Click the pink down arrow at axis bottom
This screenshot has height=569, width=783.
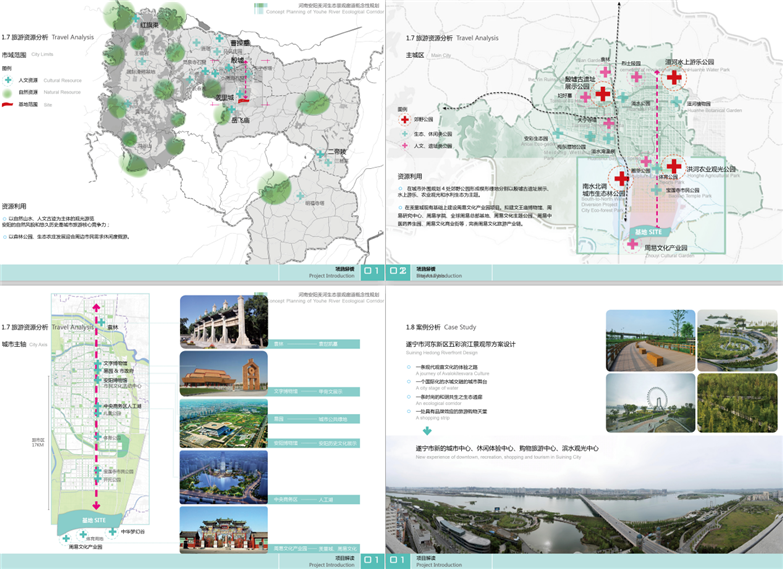point(96,506)
